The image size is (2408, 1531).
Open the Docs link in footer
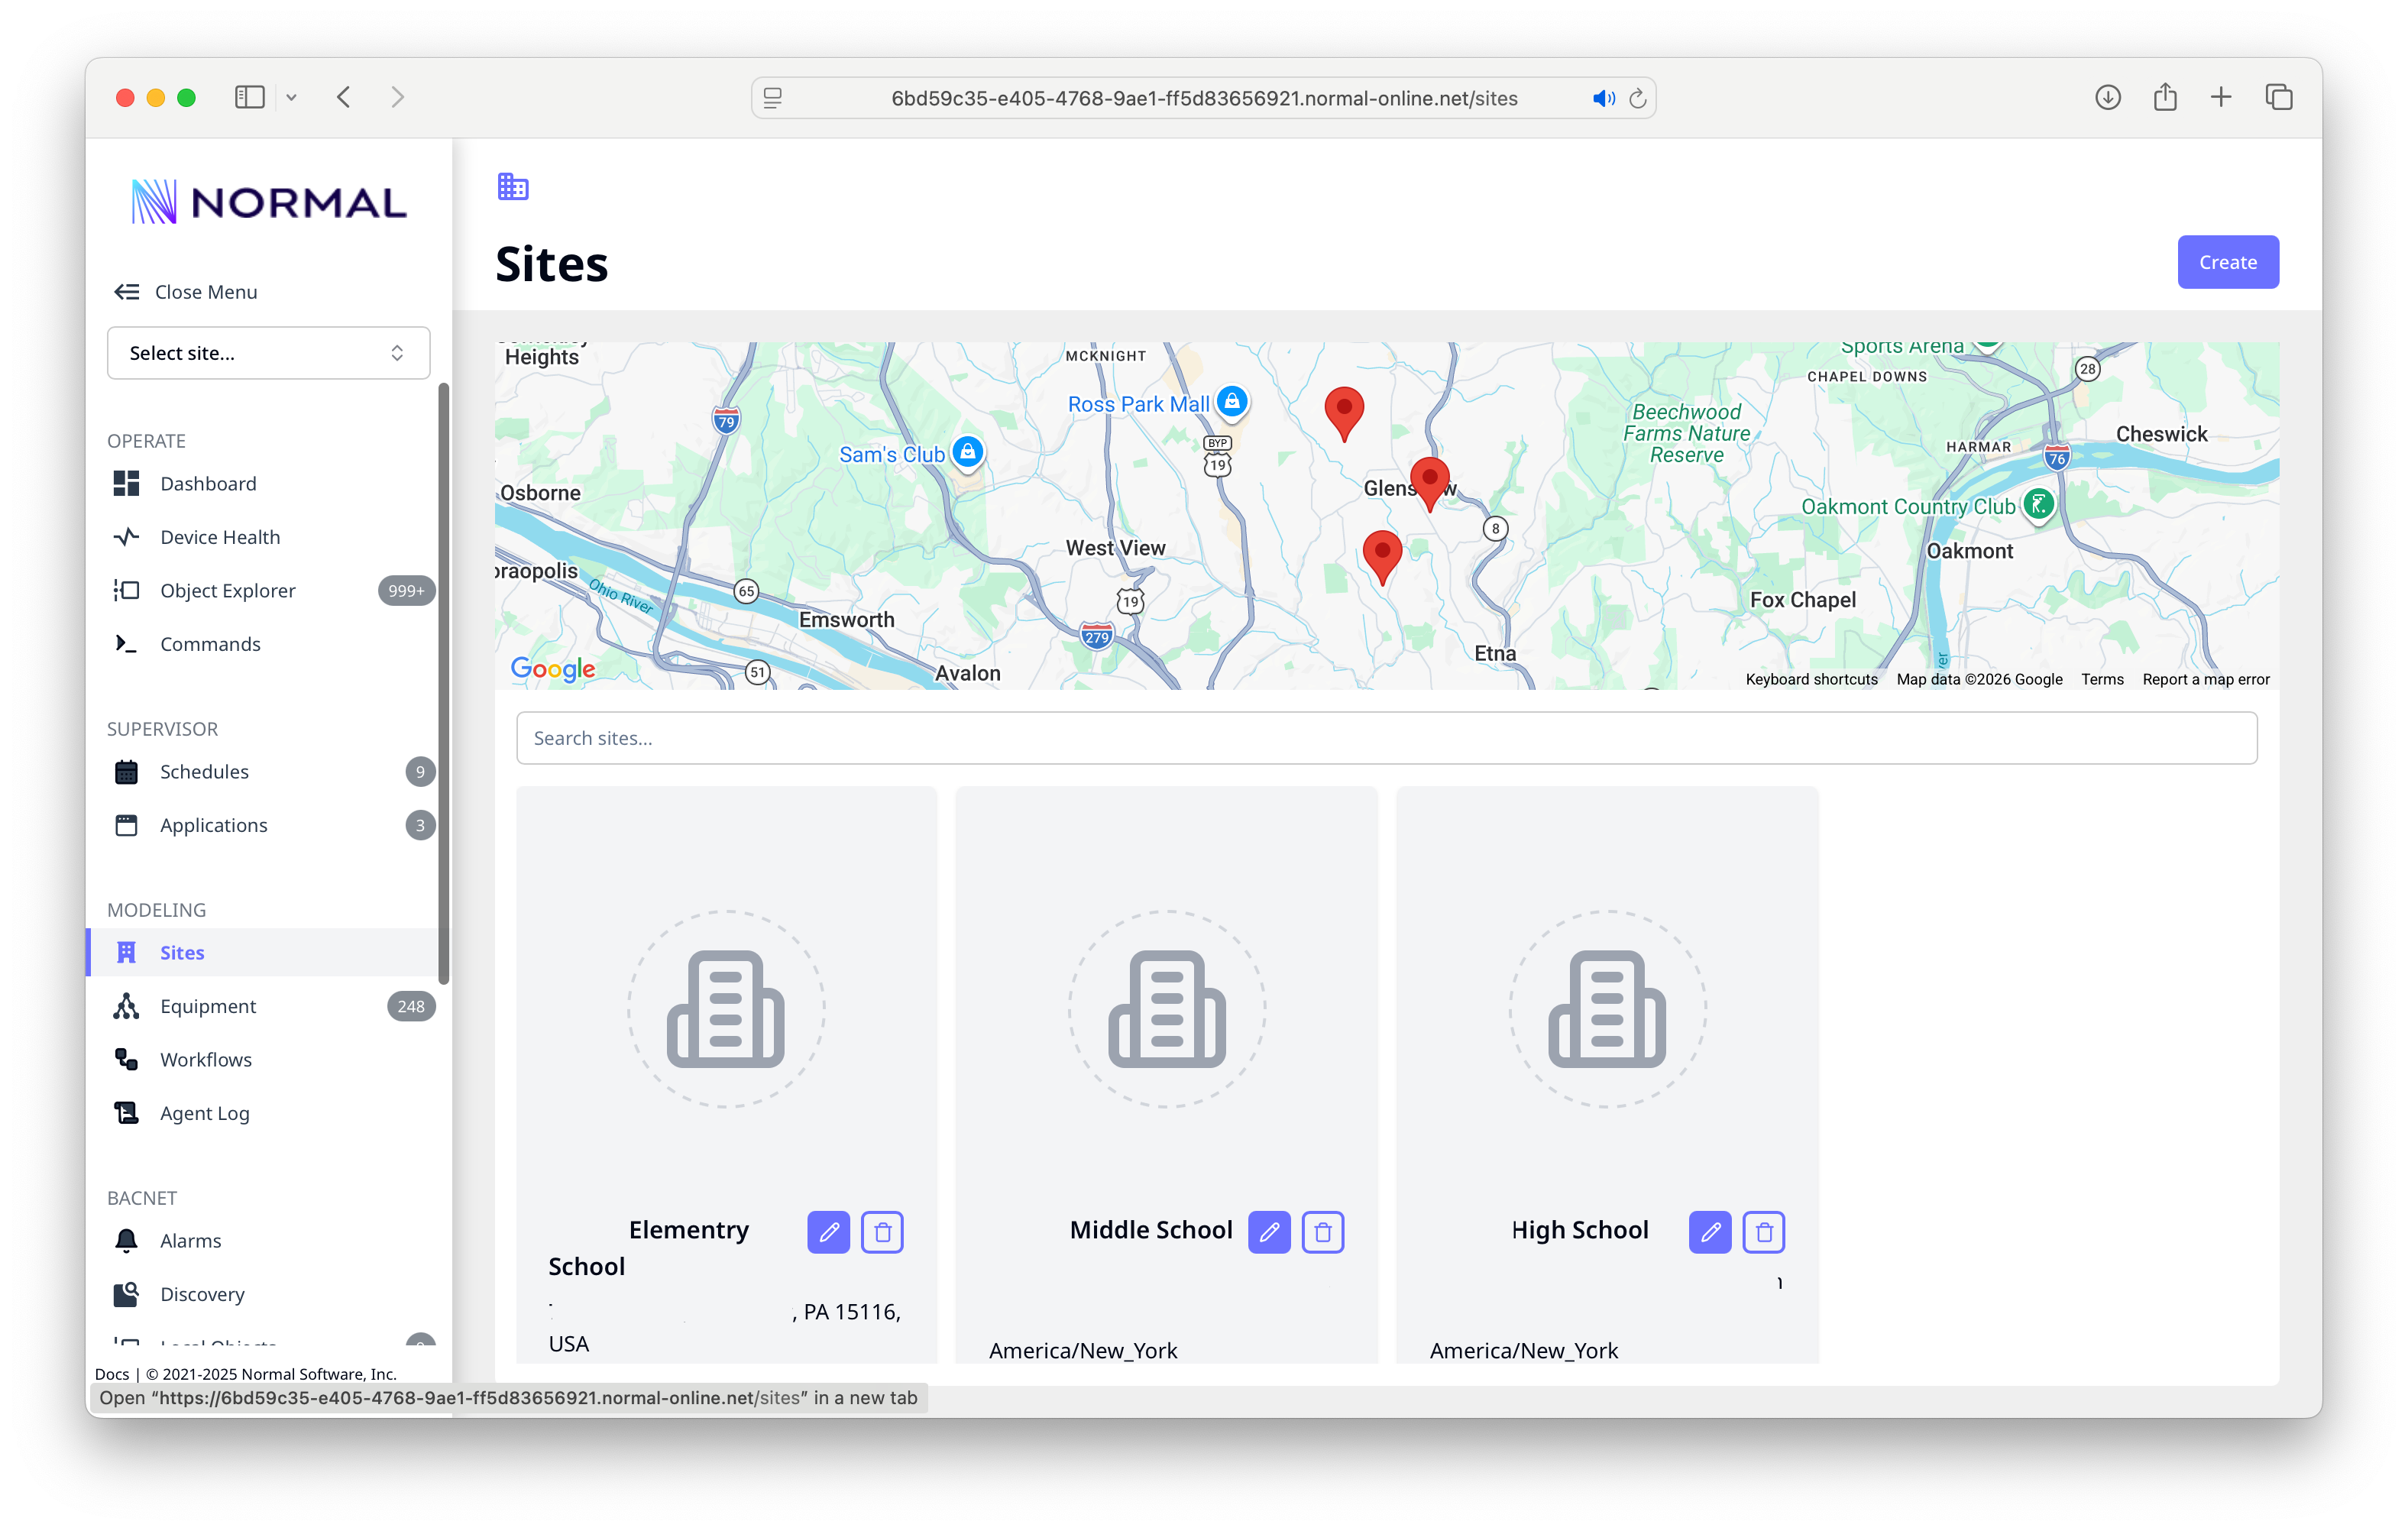(111, 1374)
